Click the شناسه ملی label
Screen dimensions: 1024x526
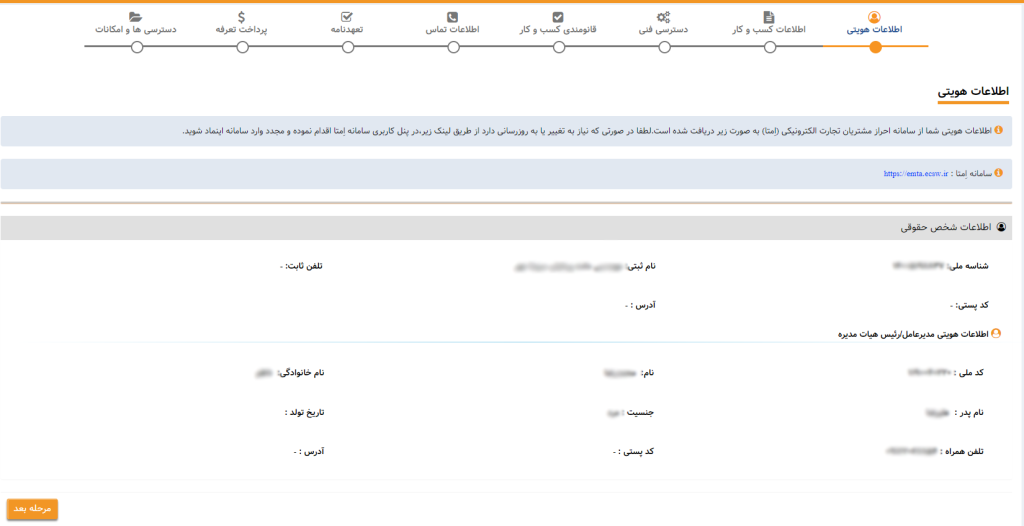click(967, 267)
